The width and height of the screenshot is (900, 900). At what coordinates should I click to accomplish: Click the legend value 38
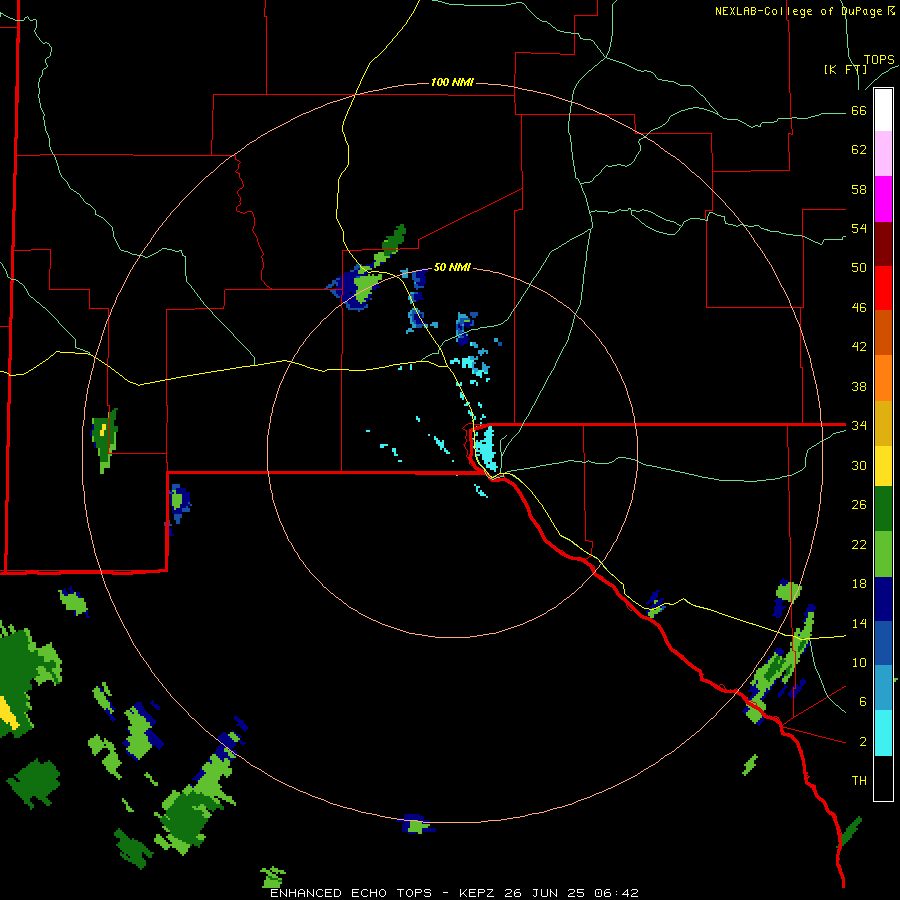859,386
